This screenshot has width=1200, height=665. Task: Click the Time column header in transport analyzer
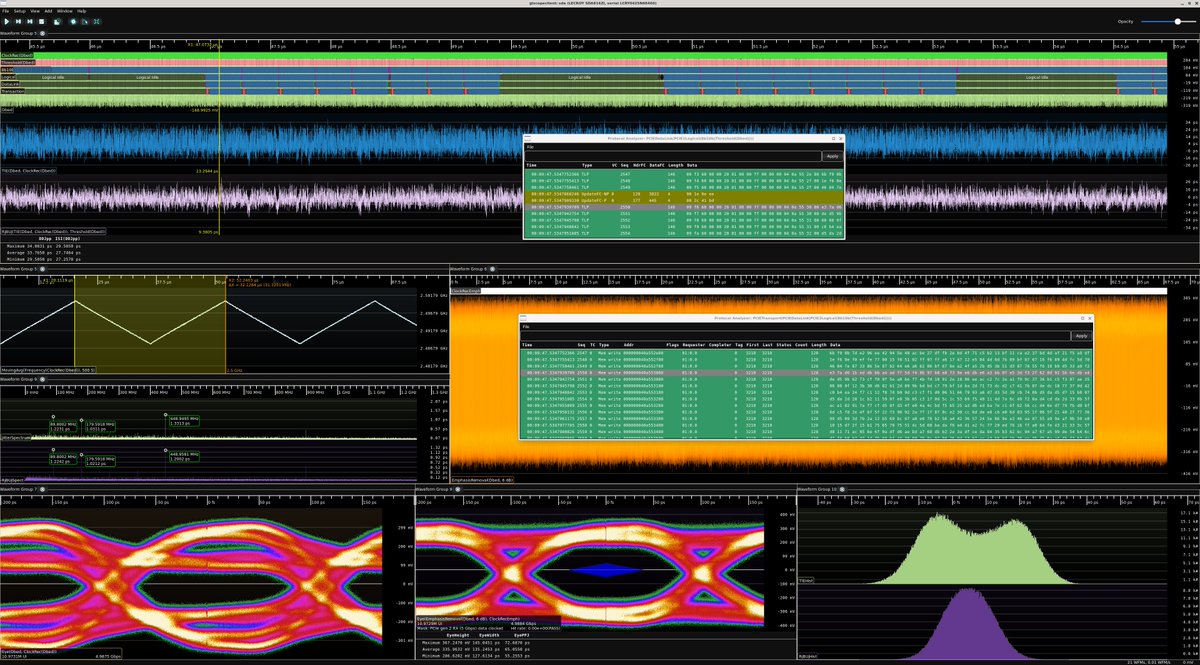(527, 345)
